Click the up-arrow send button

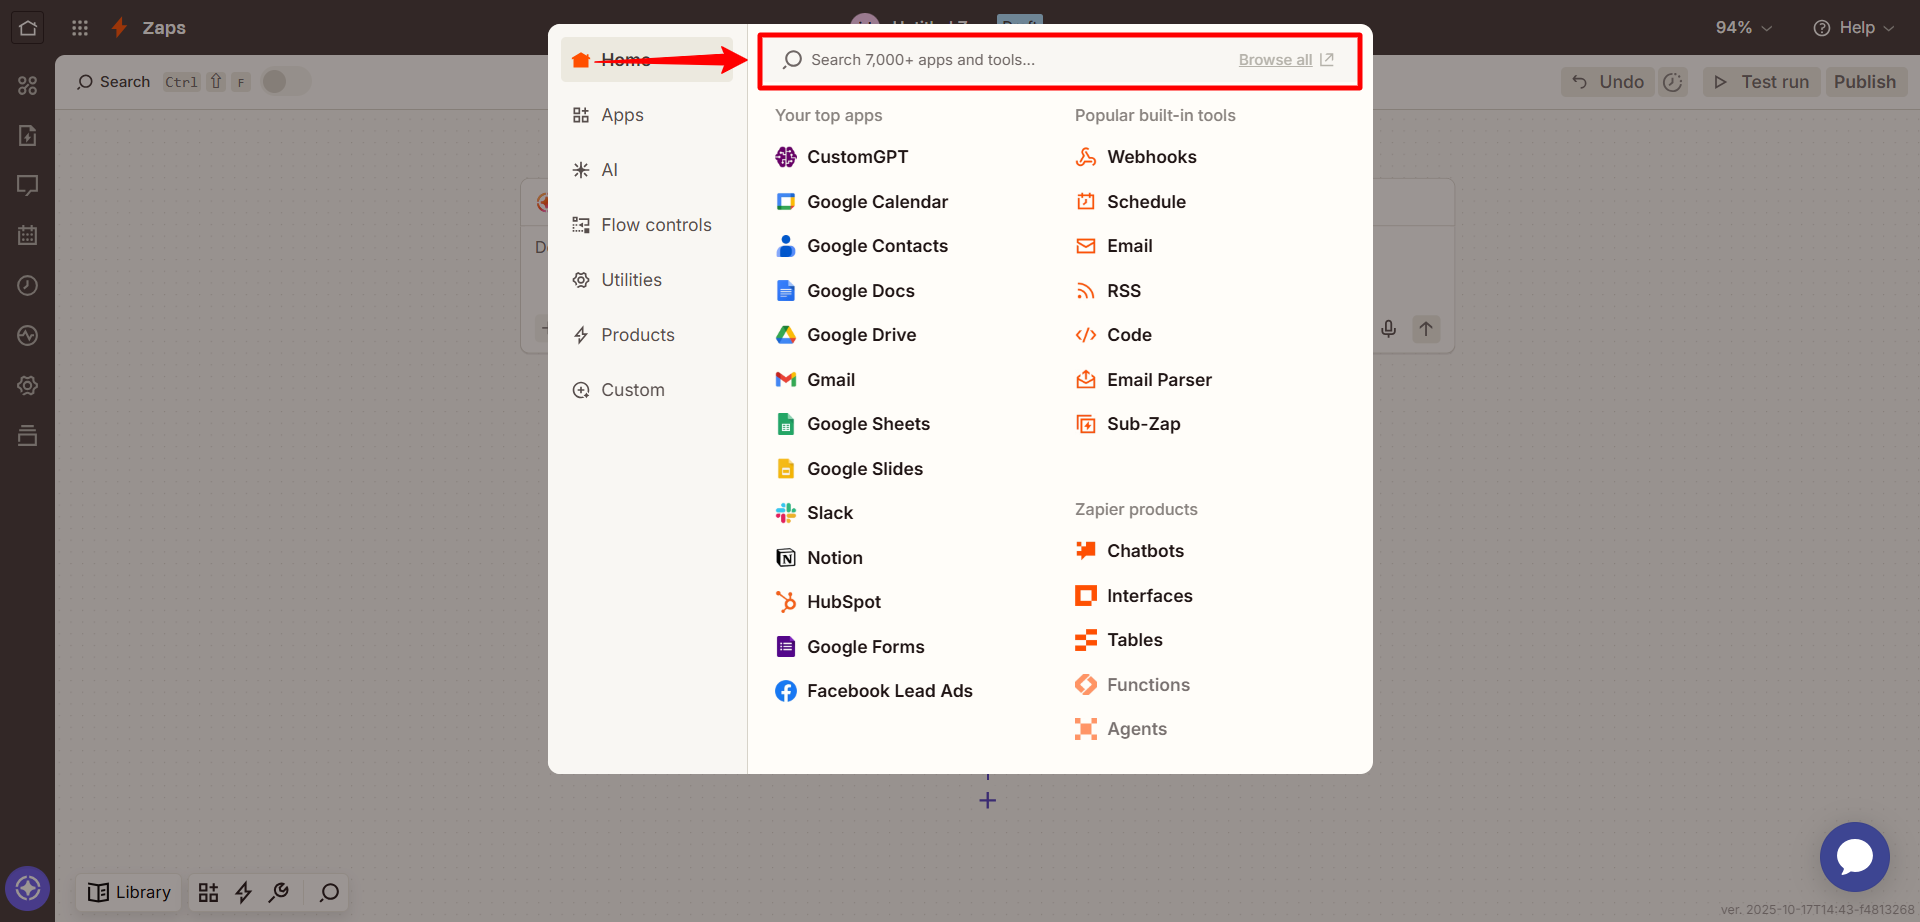[x=1426, y=329]
